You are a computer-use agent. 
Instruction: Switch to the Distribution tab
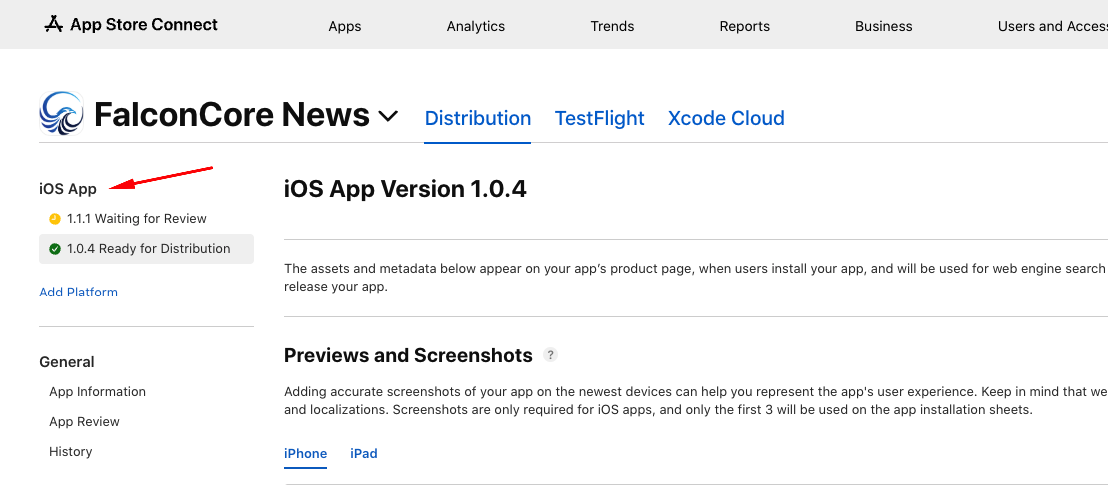[477, 118]
